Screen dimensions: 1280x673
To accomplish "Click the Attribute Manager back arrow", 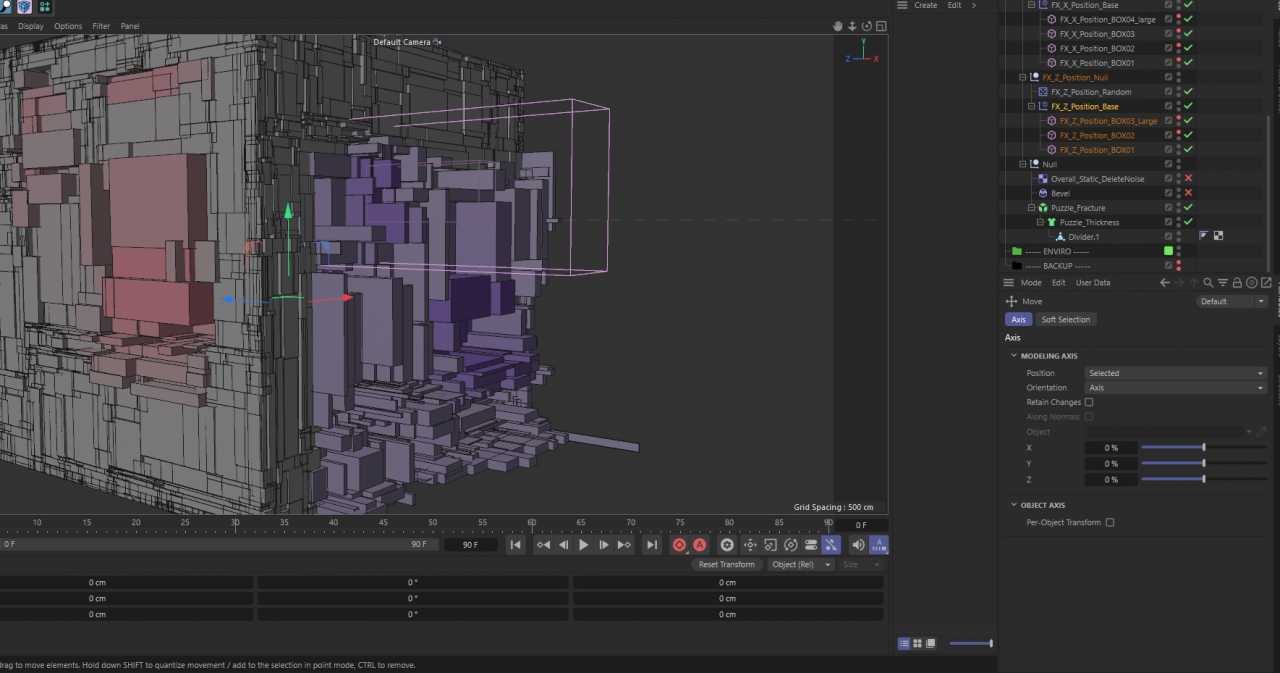I will tap(1165, 283).
